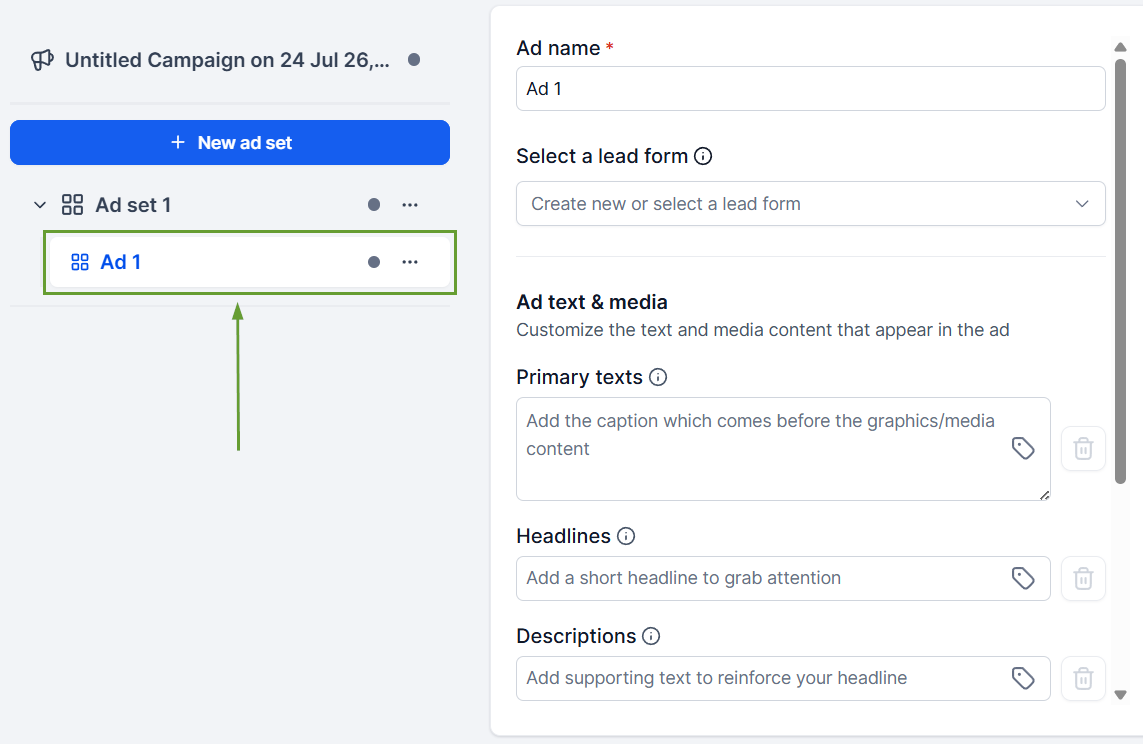Click info icon next to Descriptions

[651, 636]
